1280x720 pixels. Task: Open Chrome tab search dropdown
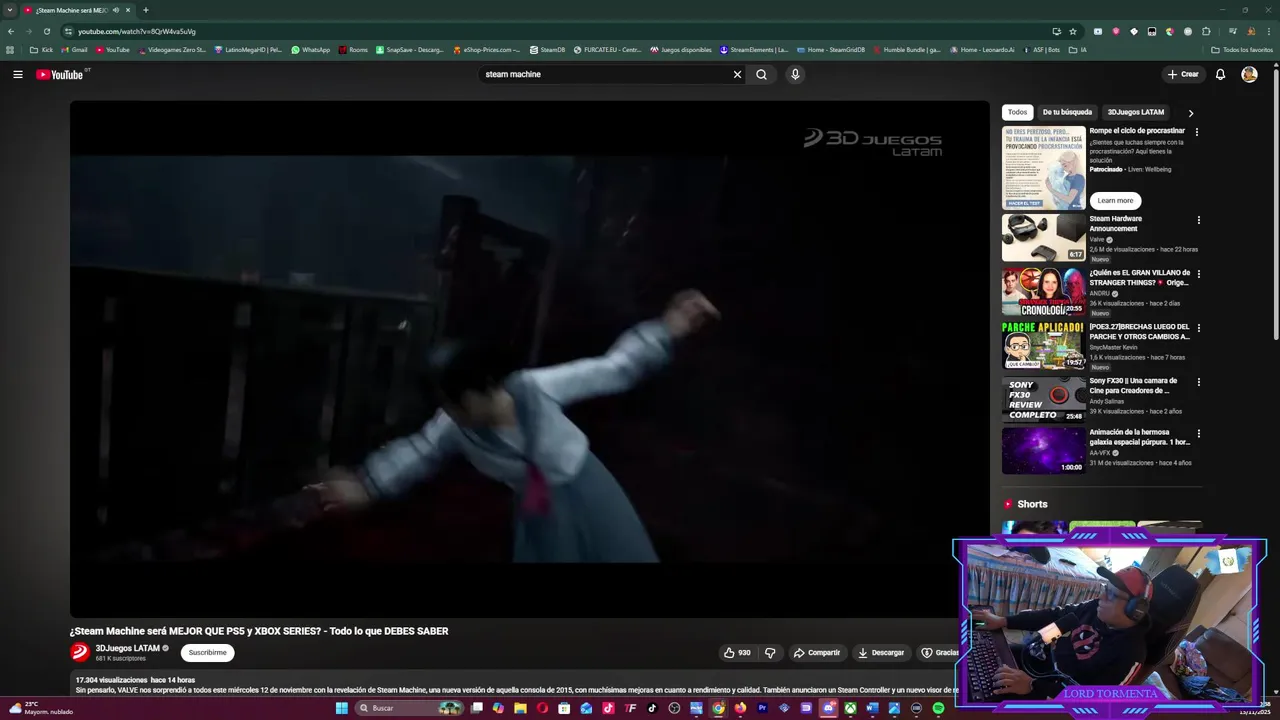[x=11, y=10]
